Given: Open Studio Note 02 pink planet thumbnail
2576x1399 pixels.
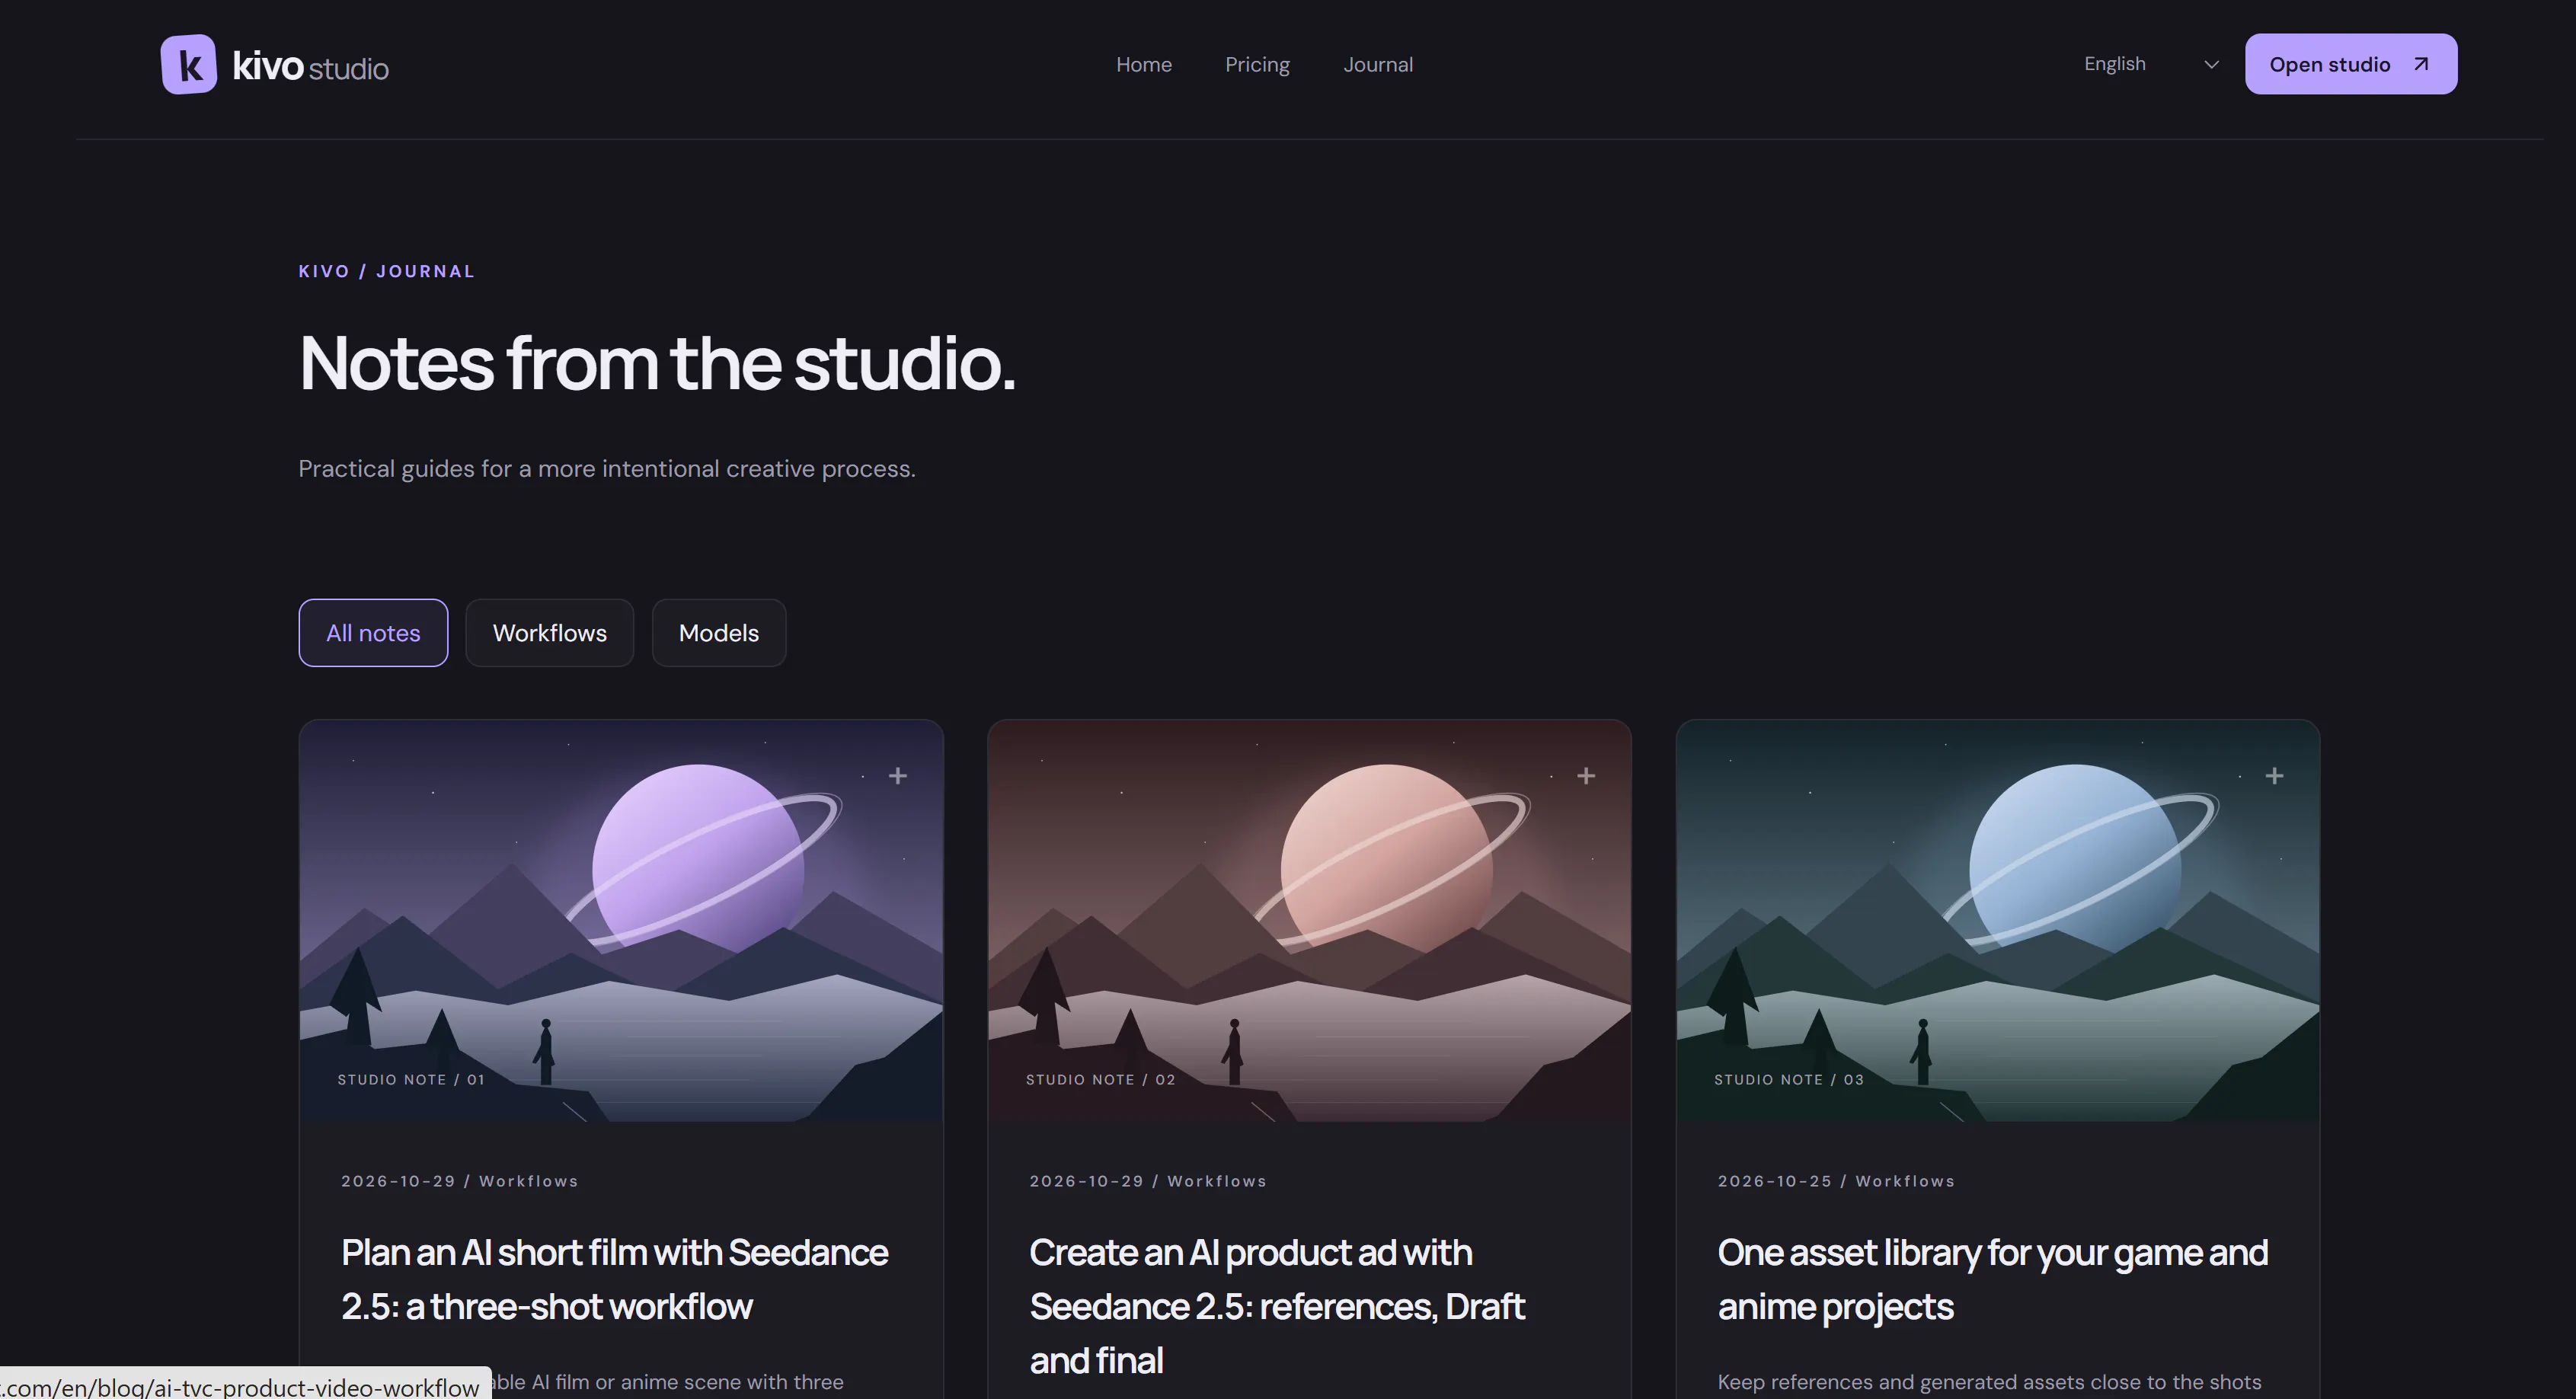Looking at the screenshot, I should (1309, 921).
